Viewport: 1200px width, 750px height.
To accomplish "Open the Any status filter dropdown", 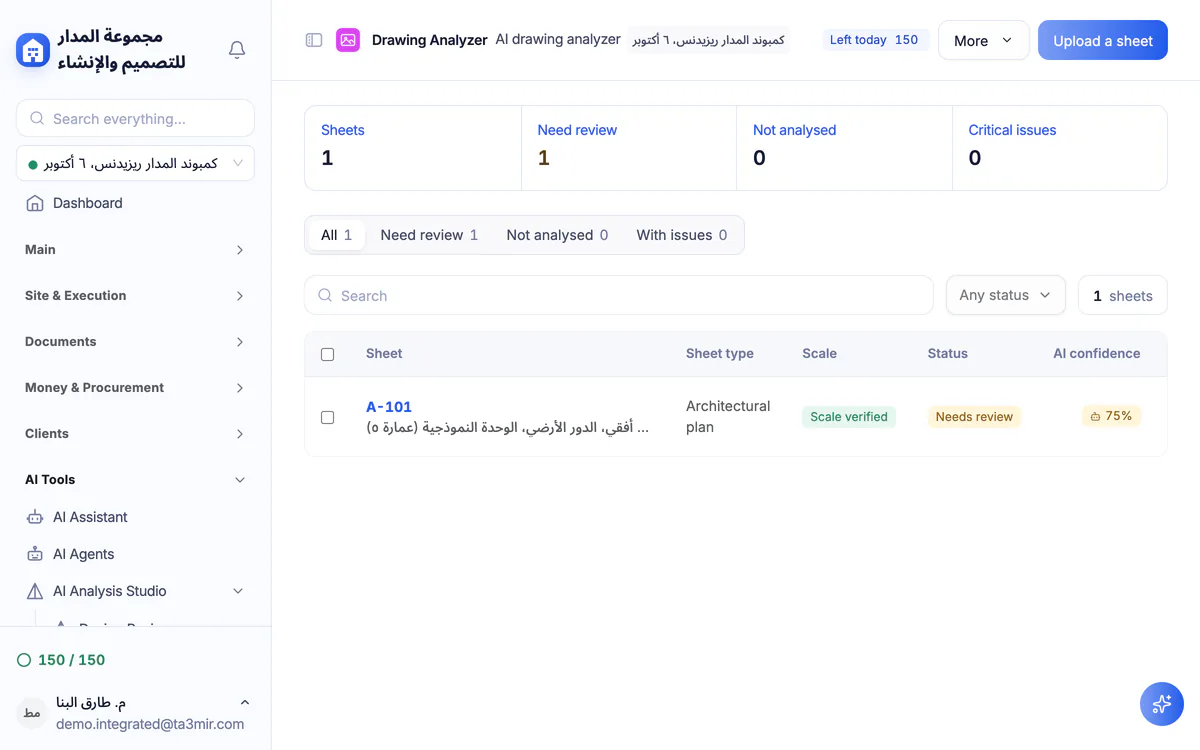I will click(x=1005, y=295).
